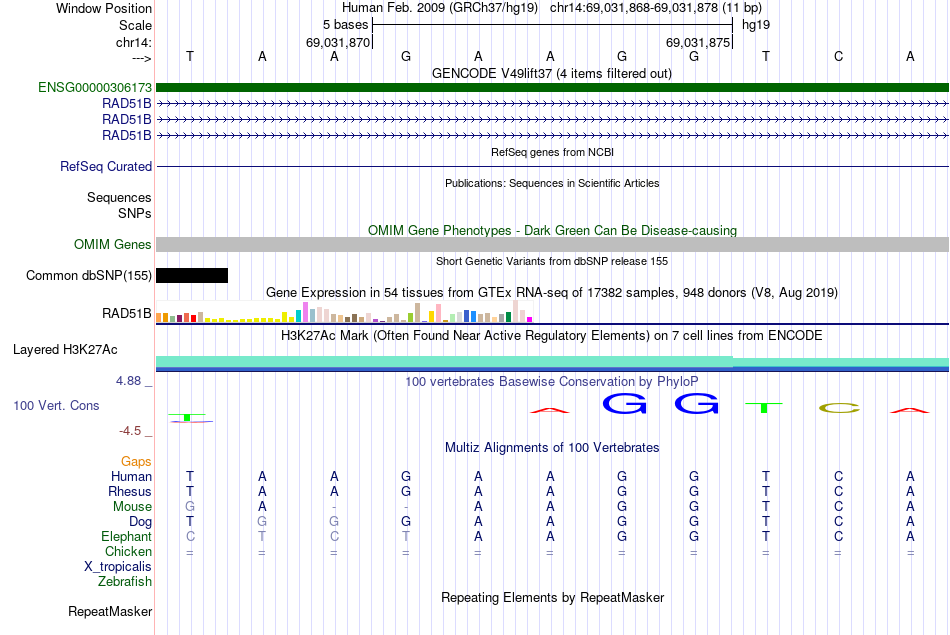
Task: Click the Dog alignment row label
Action: 140,522
